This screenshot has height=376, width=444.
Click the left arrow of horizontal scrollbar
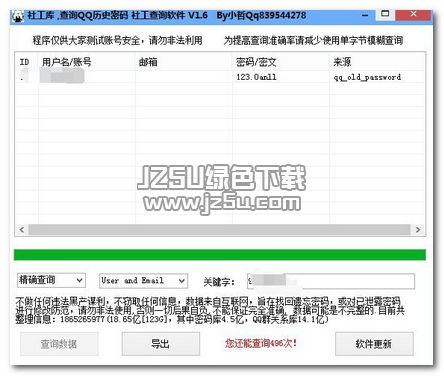pos(22,230)
